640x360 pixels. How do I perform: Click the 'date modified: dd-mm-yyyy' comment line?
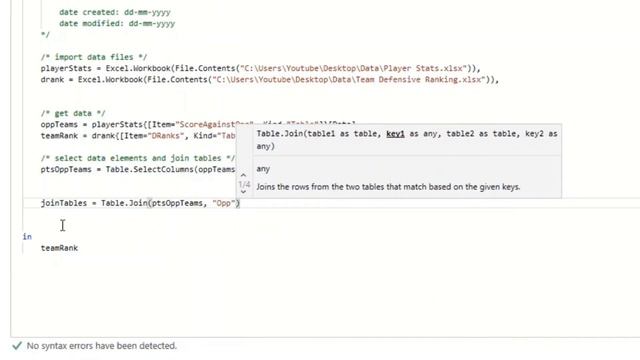(117, 23)
